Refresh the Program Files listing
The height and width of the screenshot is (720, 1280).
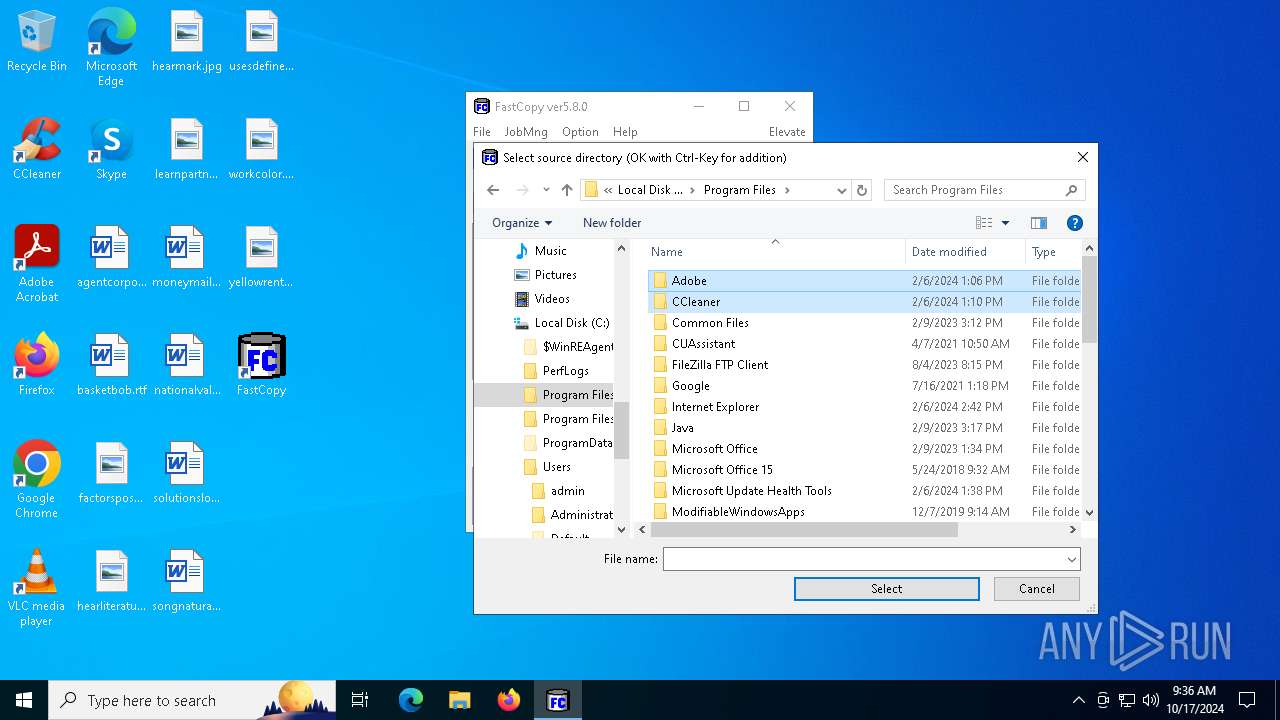(863, 190)
